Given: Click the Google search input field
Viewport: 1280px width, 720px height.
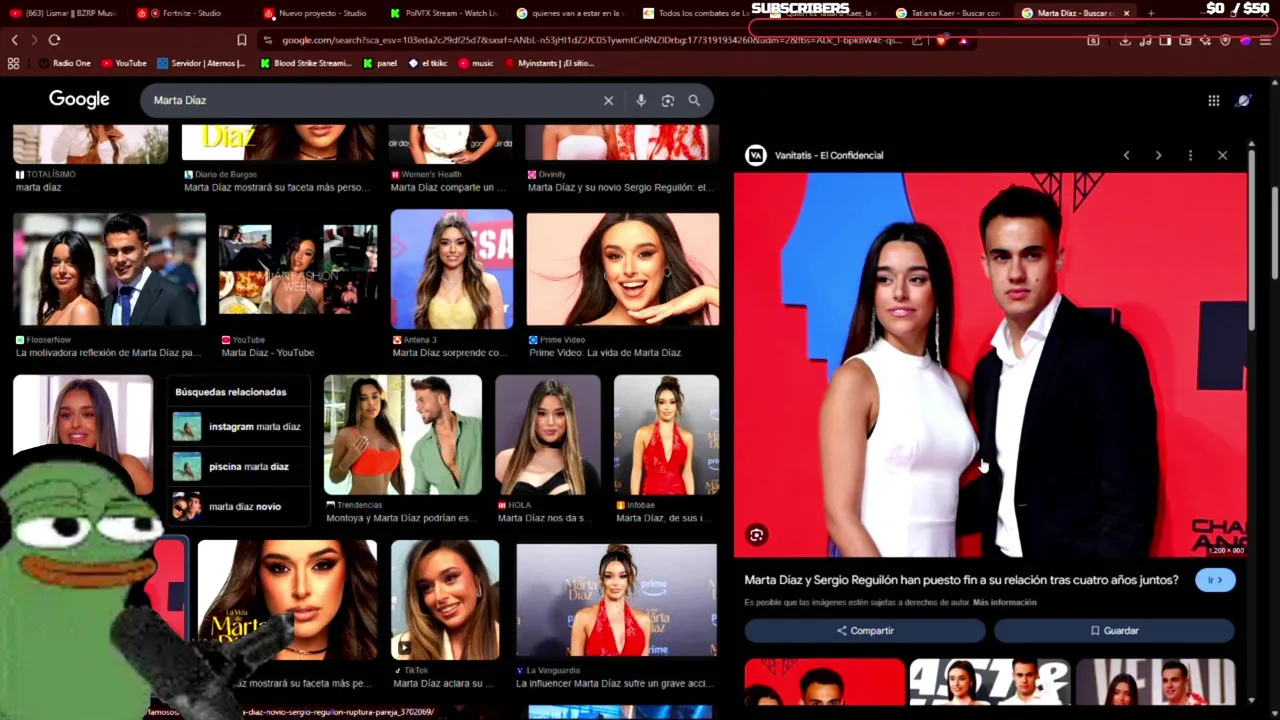Looking at the screenshot, I should point(375,100).
